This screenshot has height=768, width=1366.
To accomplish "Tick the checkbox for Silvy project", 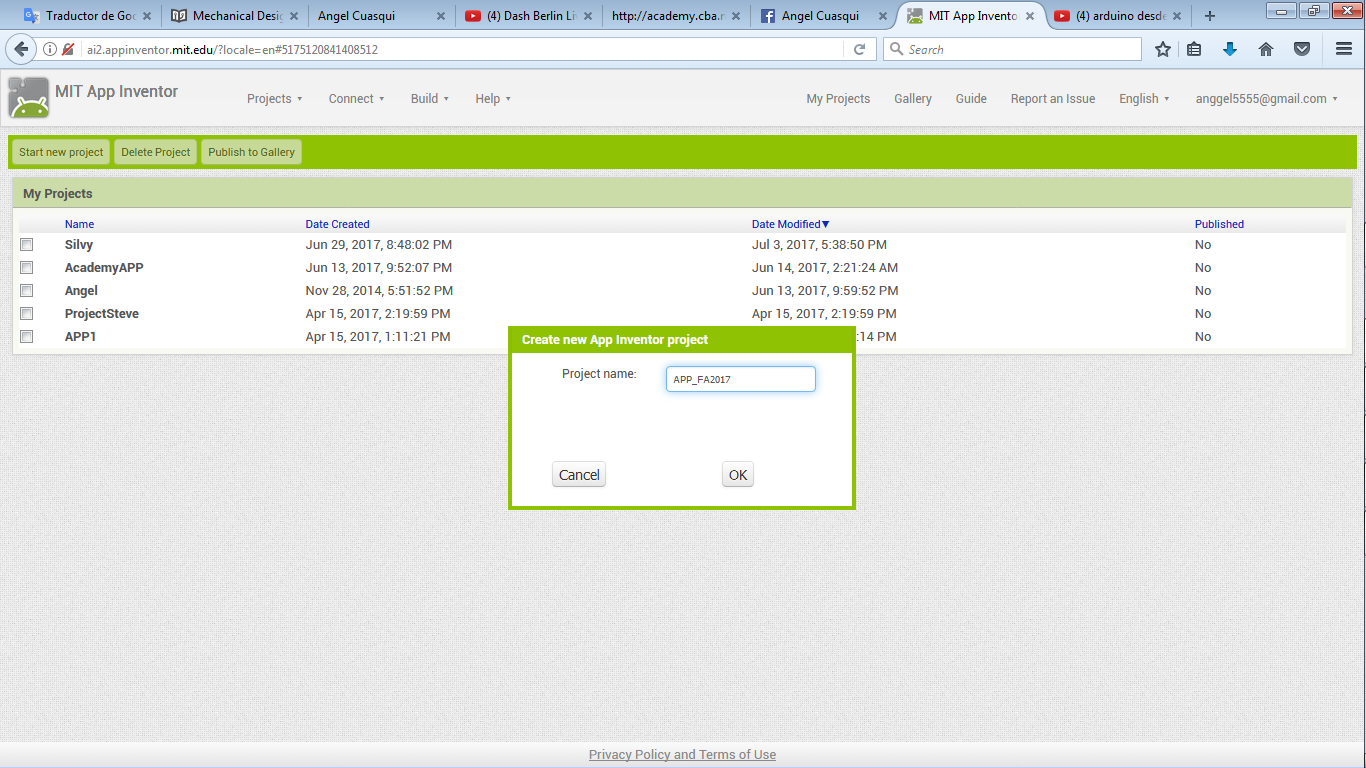I will coord(27,245).
